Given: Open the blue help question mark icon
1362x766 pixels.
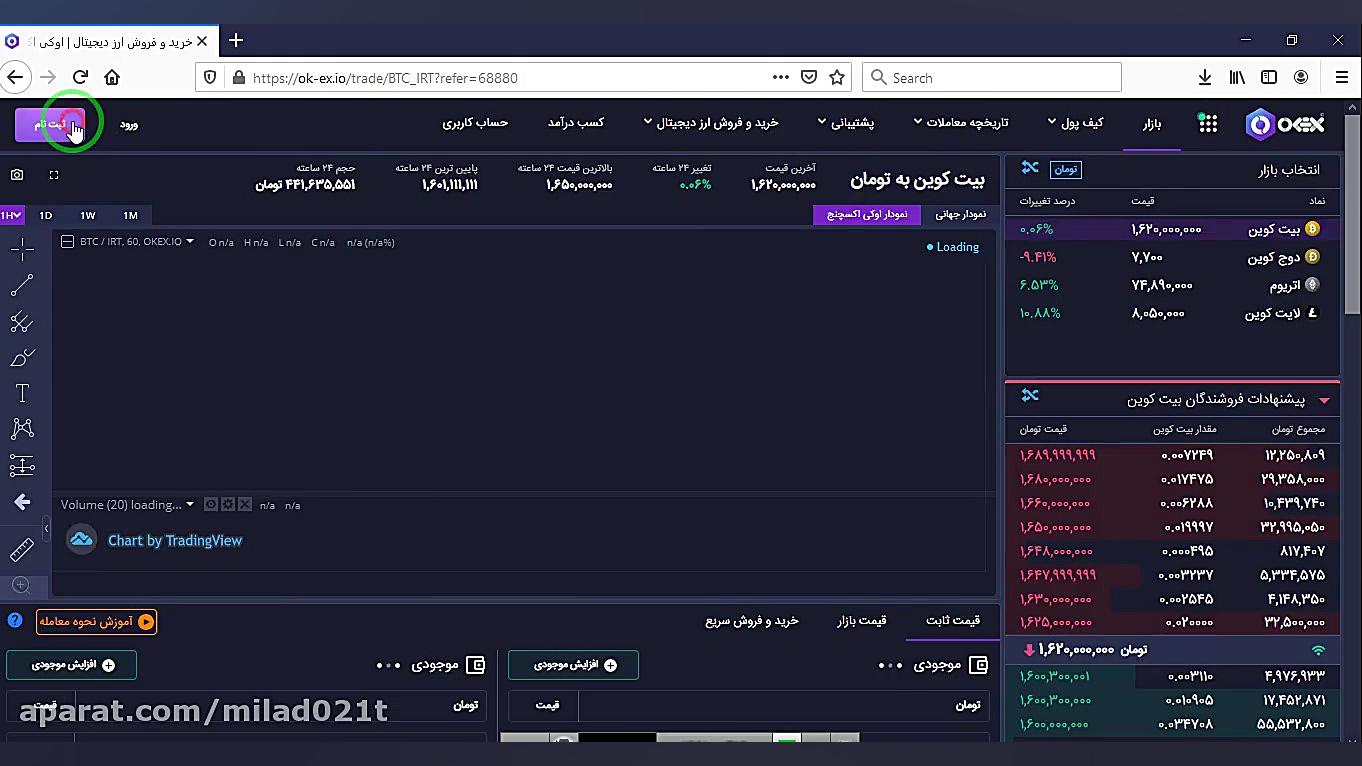Looking at the screenshot, I should 15,620.
